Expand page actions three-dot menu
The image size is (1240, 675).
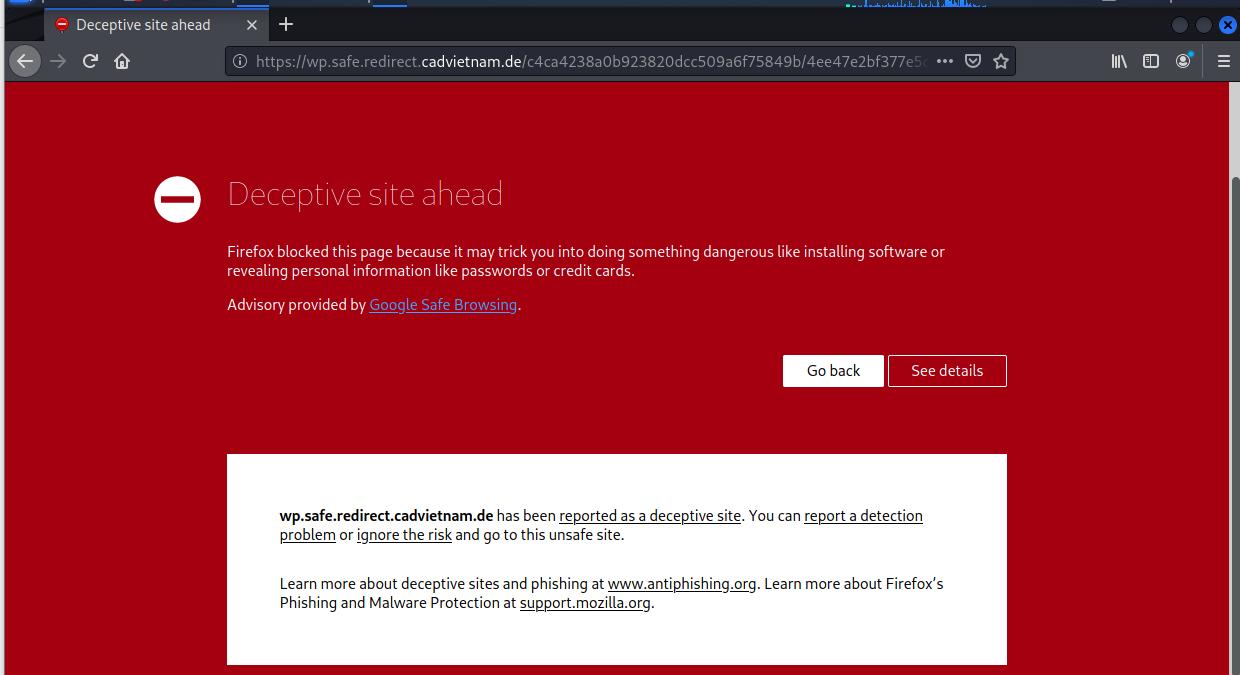945,61
